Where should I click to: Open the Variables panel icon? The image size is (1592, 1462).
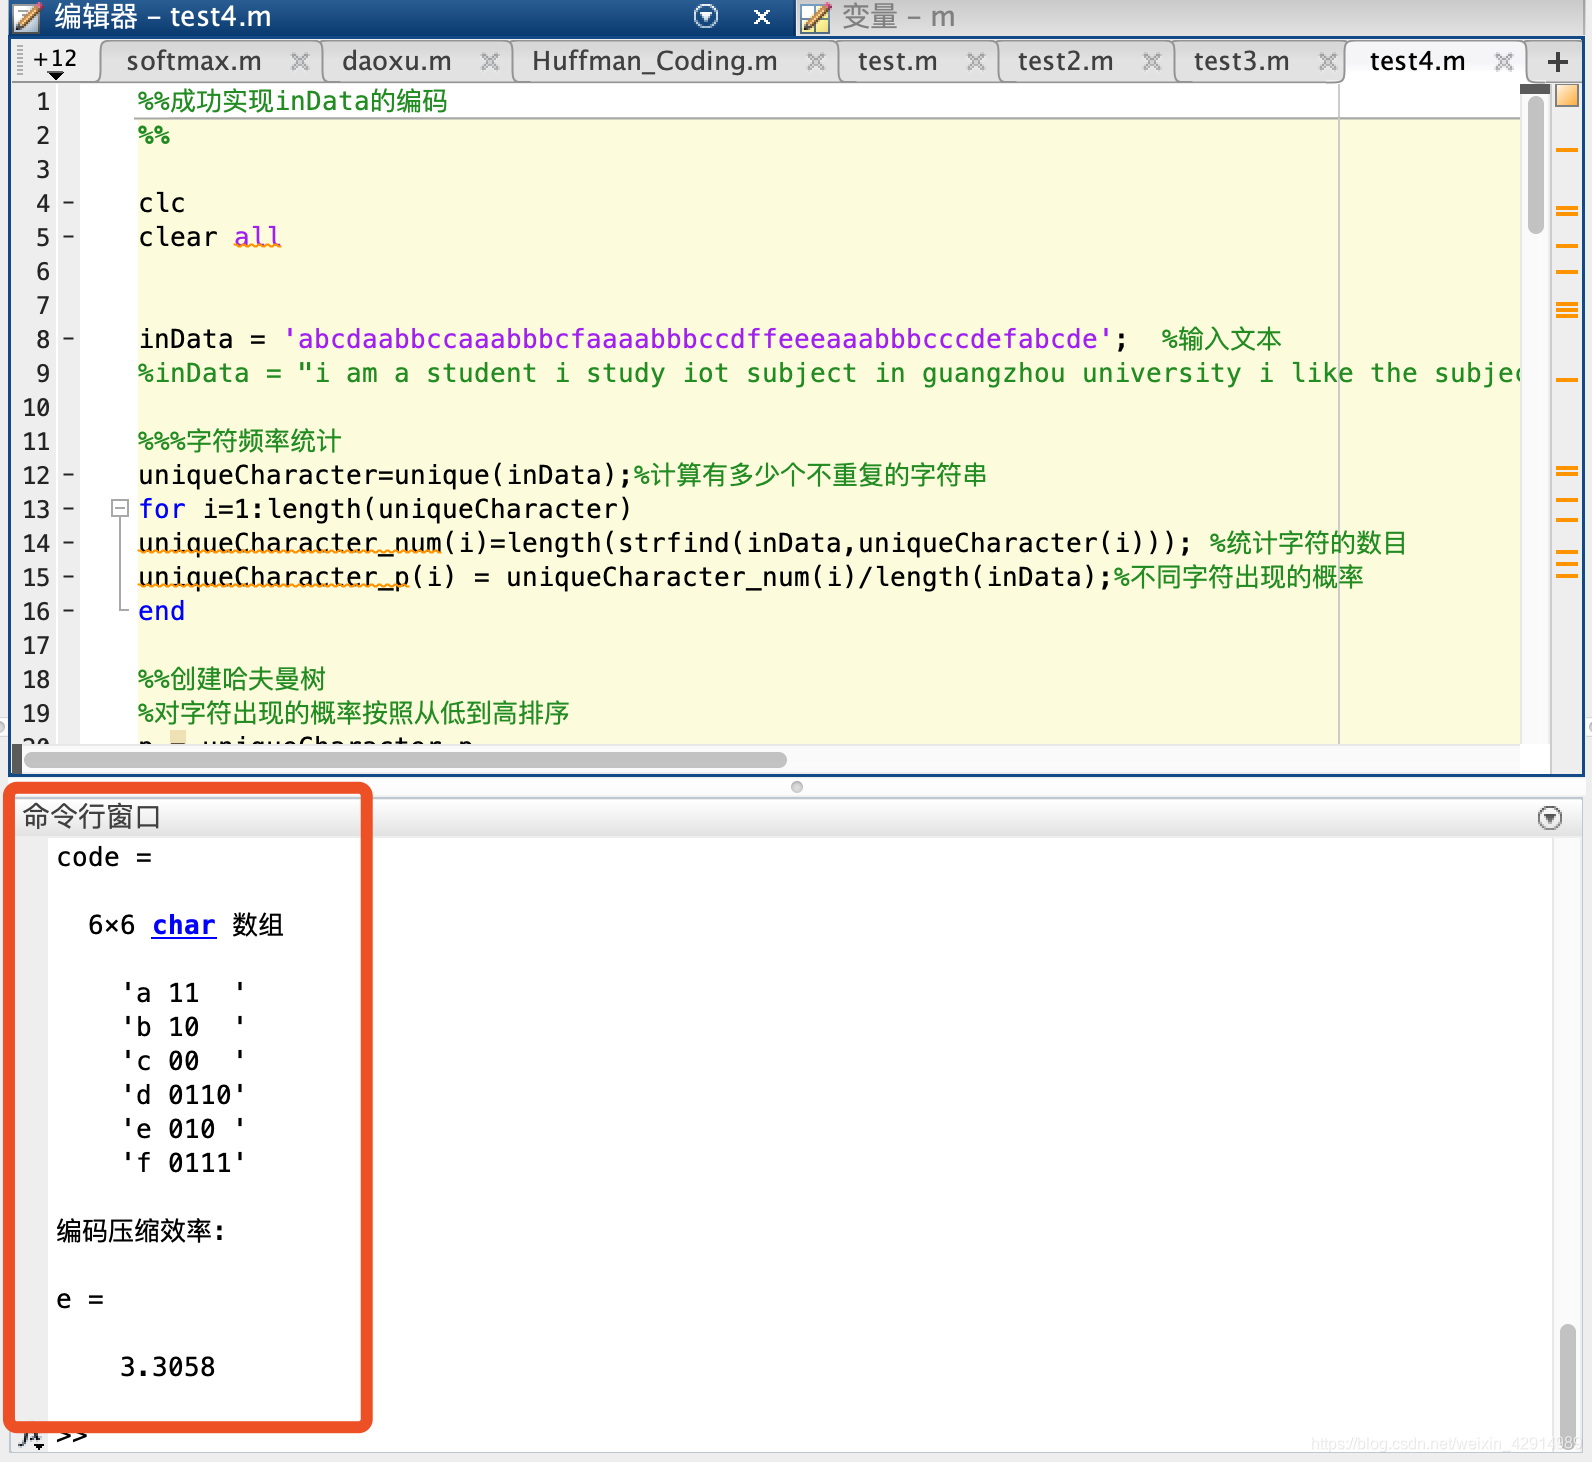coord(815,17)
